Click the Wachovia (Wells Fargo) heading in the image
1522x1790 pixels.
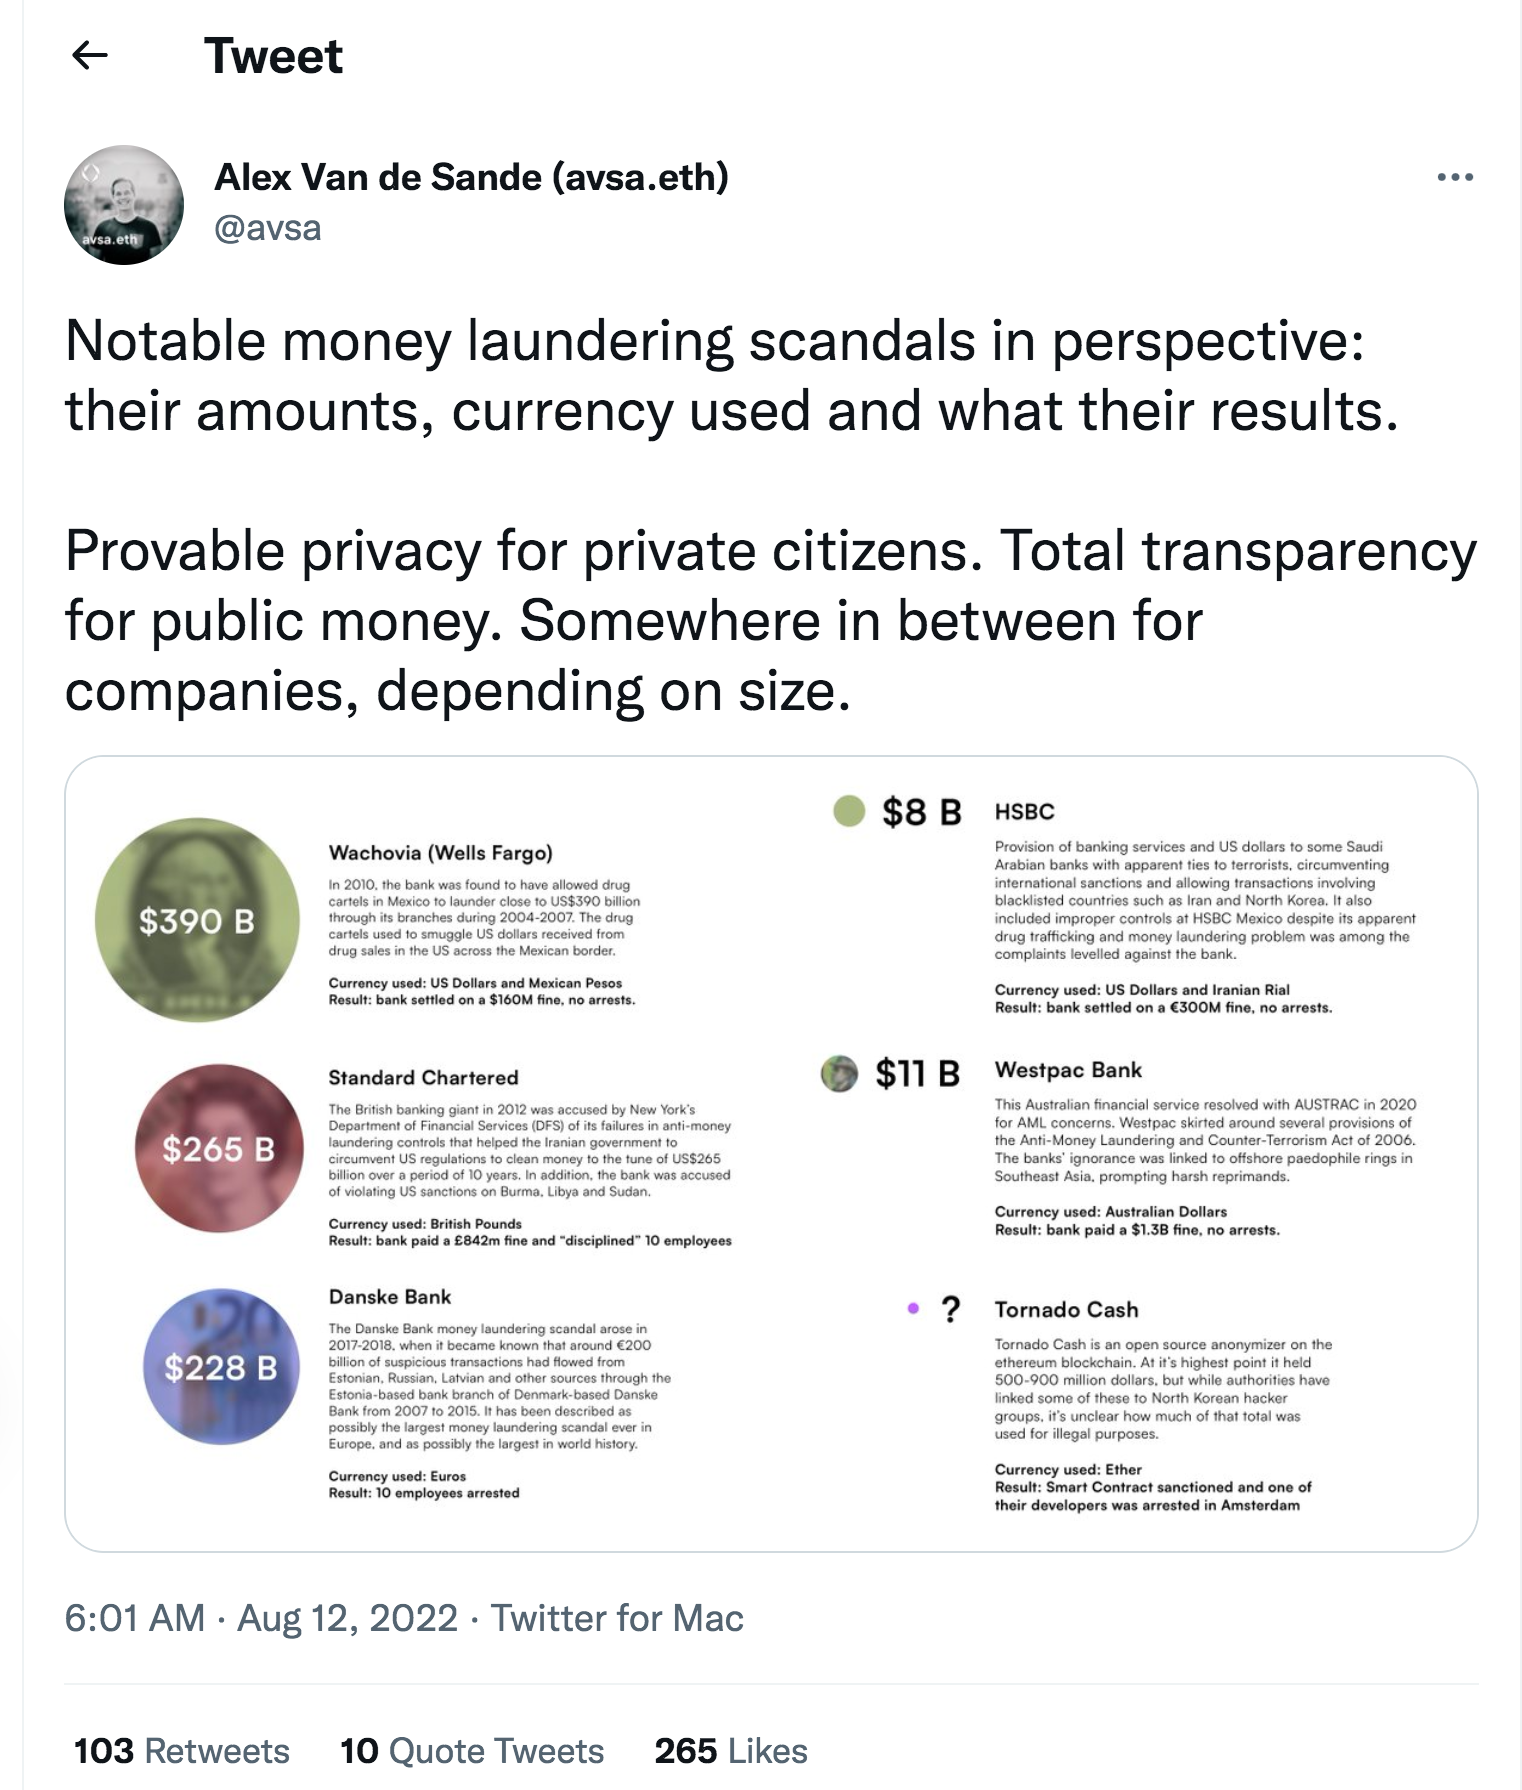point(440,853)
